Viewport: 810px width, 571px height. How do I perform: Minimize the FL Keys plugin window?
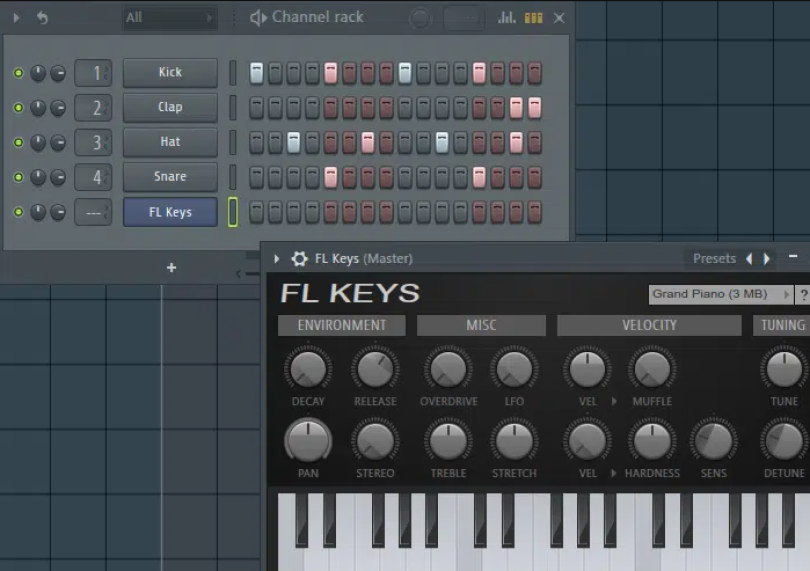[793, 256]
